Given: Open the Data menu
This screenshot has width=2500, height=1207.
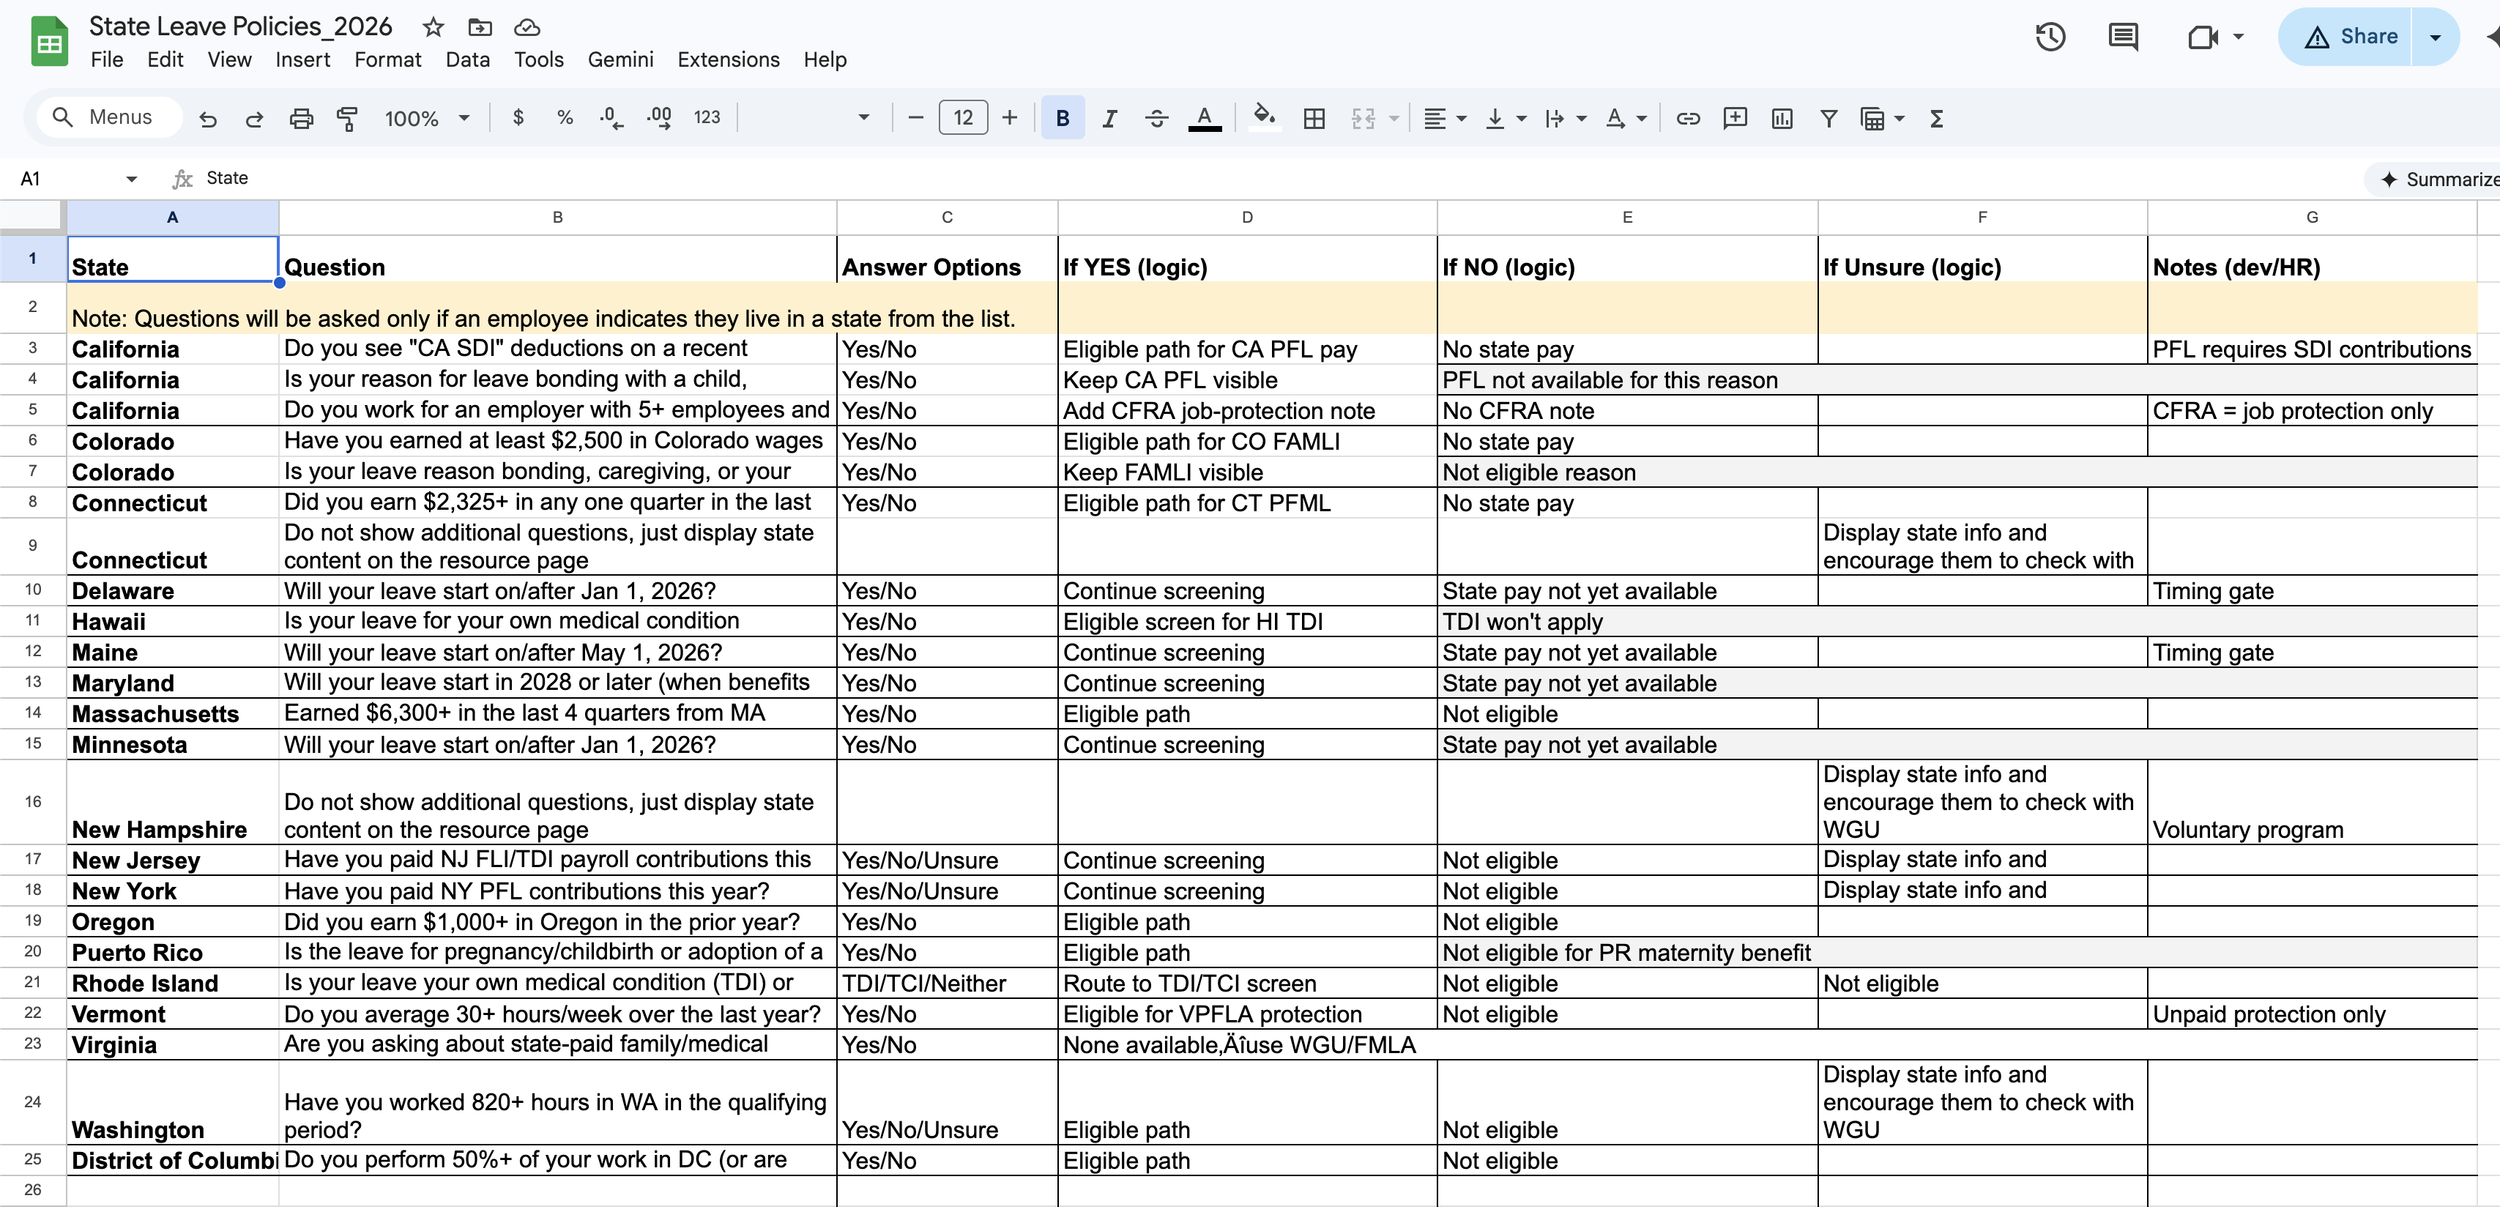Looking at the screenshot, I should pyautogui.click(x=467, y=60).
